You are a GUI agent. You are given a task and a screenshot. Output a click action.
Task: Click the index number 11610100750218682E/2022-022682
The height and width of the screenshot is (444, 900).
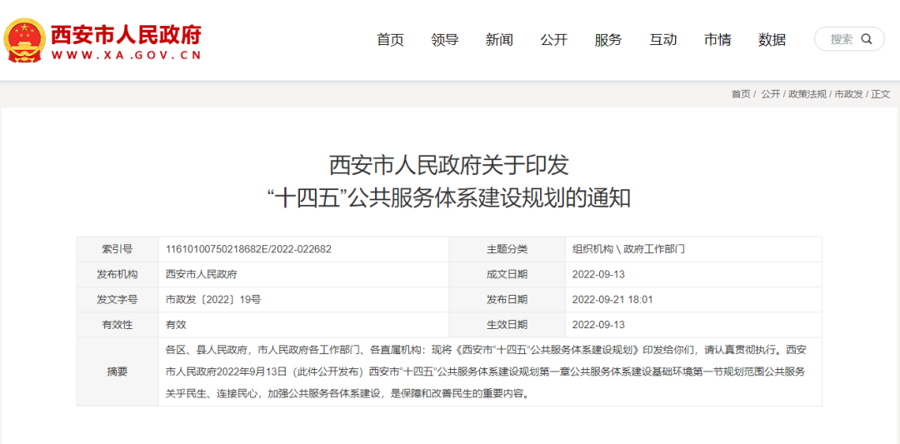[248, 248]
